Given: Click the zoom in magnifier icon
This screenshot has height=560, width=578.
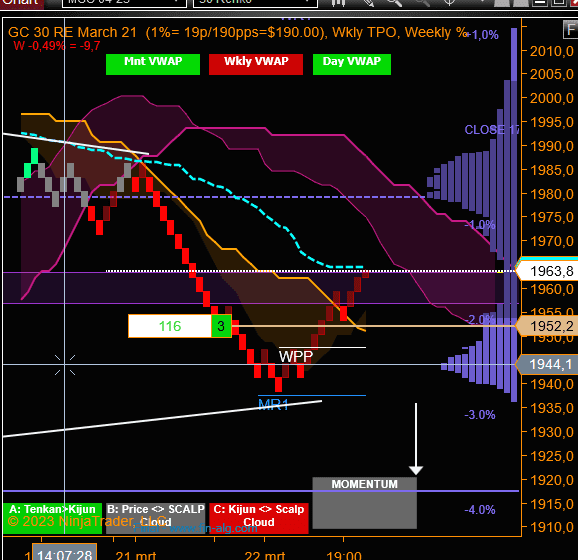Looking at the screenshot, I should pos(394,3).
